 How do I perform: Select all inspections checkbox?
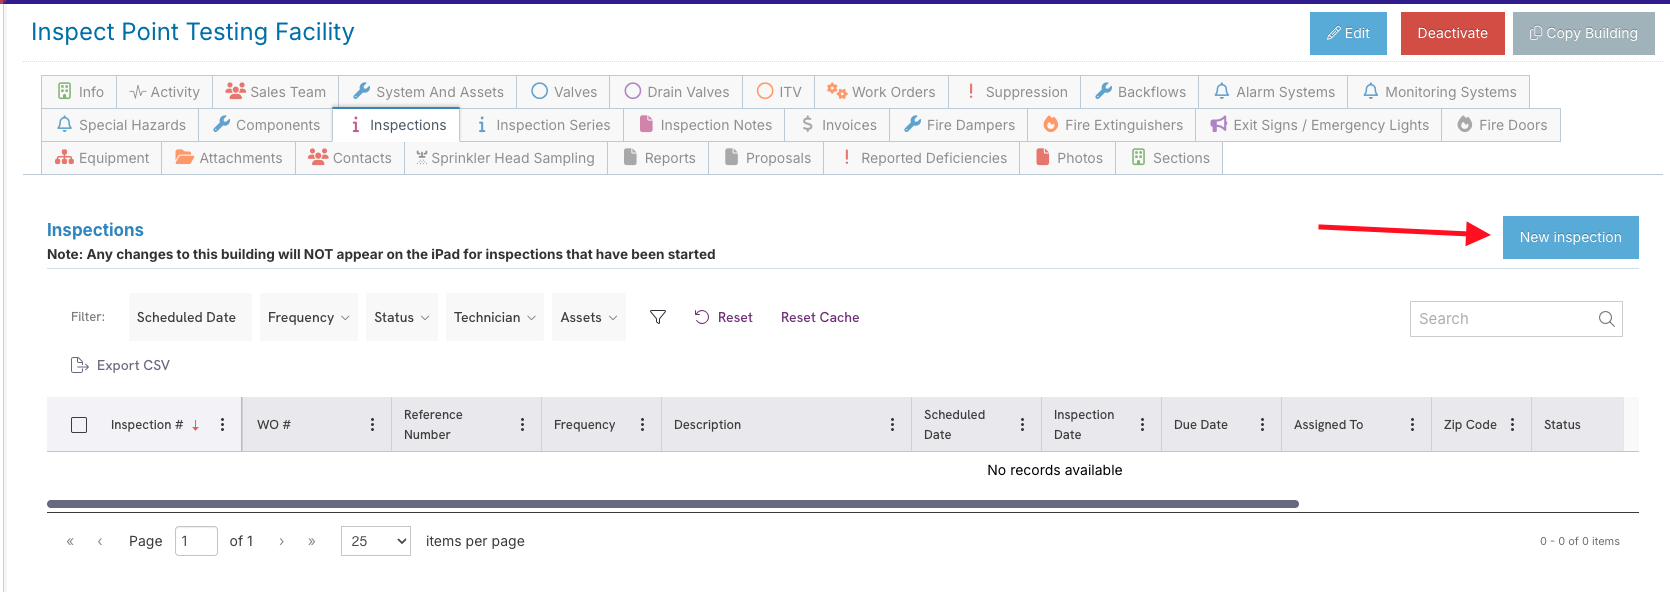click(x=79, y=425)
